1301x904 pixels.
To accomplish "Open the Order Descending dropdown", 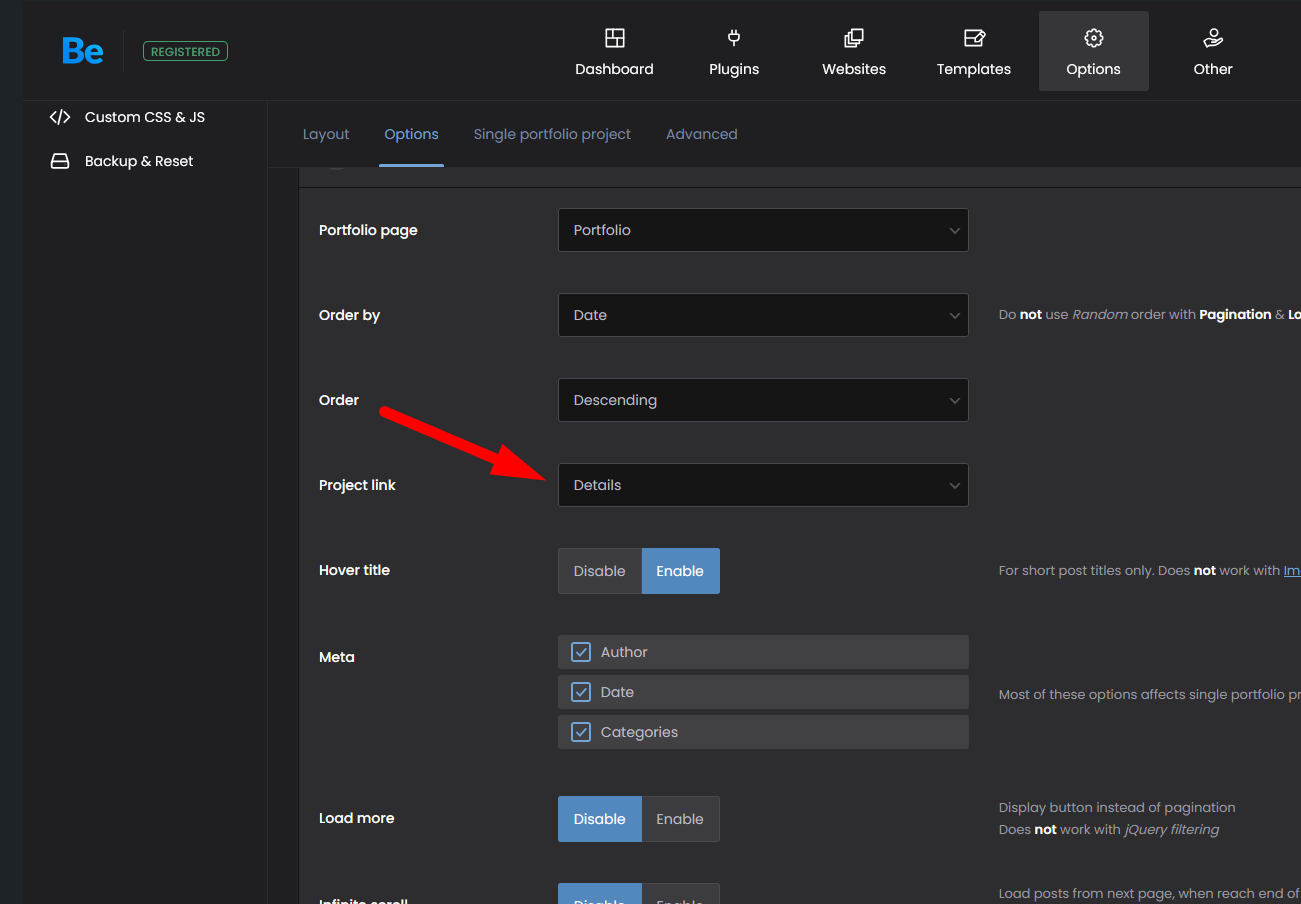I will tap(763, 400).
